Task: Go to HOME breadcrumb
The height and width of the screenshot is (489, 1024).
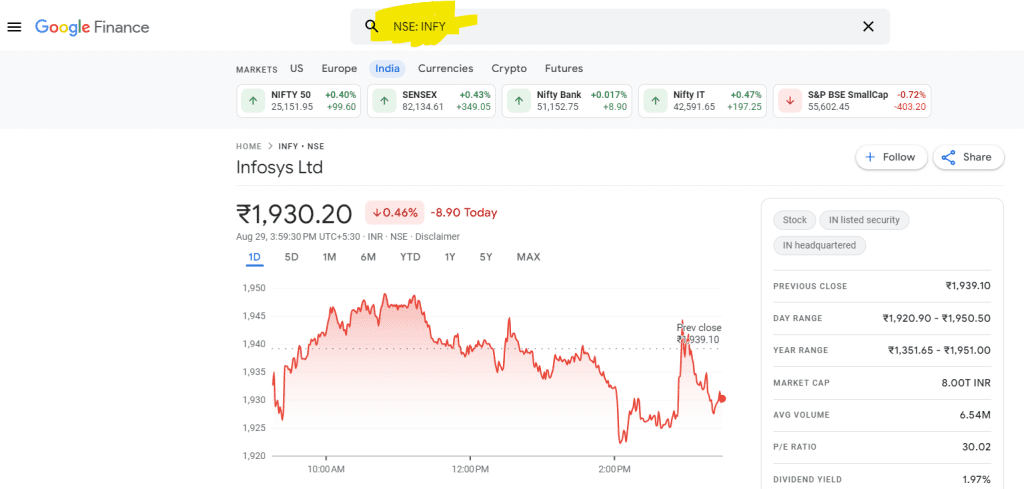Action: tap(248, 146)
